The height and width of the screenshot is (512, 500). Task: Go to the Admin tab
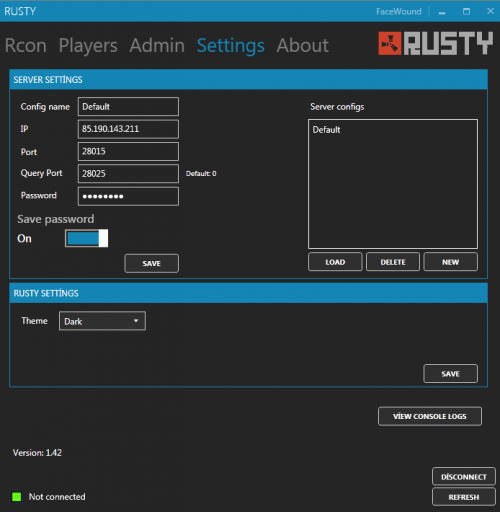157,45
